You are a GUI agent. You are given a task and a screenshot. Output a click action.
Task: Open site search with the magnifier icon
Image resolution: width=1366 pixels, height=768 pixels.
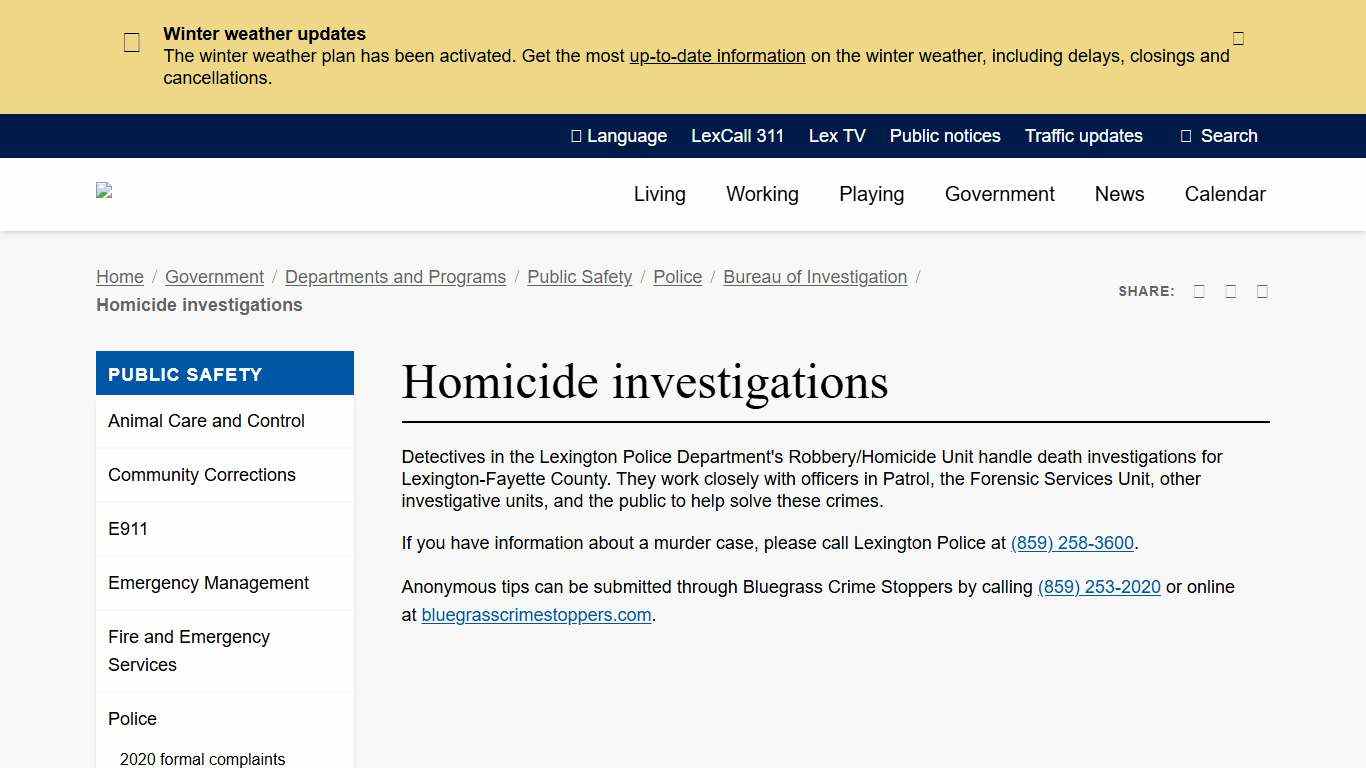(1186, 135)
